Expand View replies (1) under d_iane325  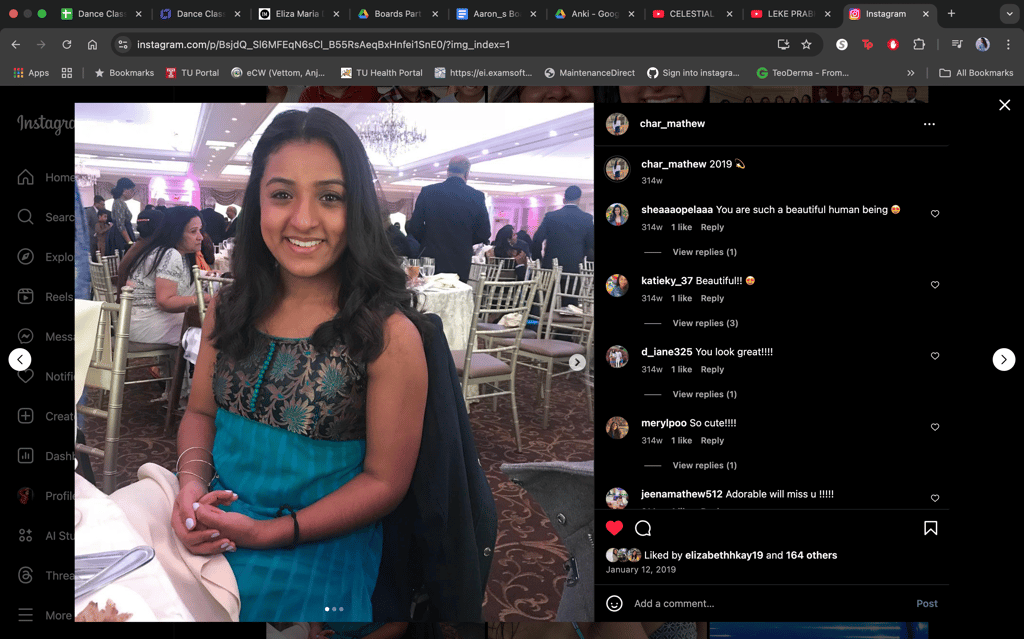[704, 395]
